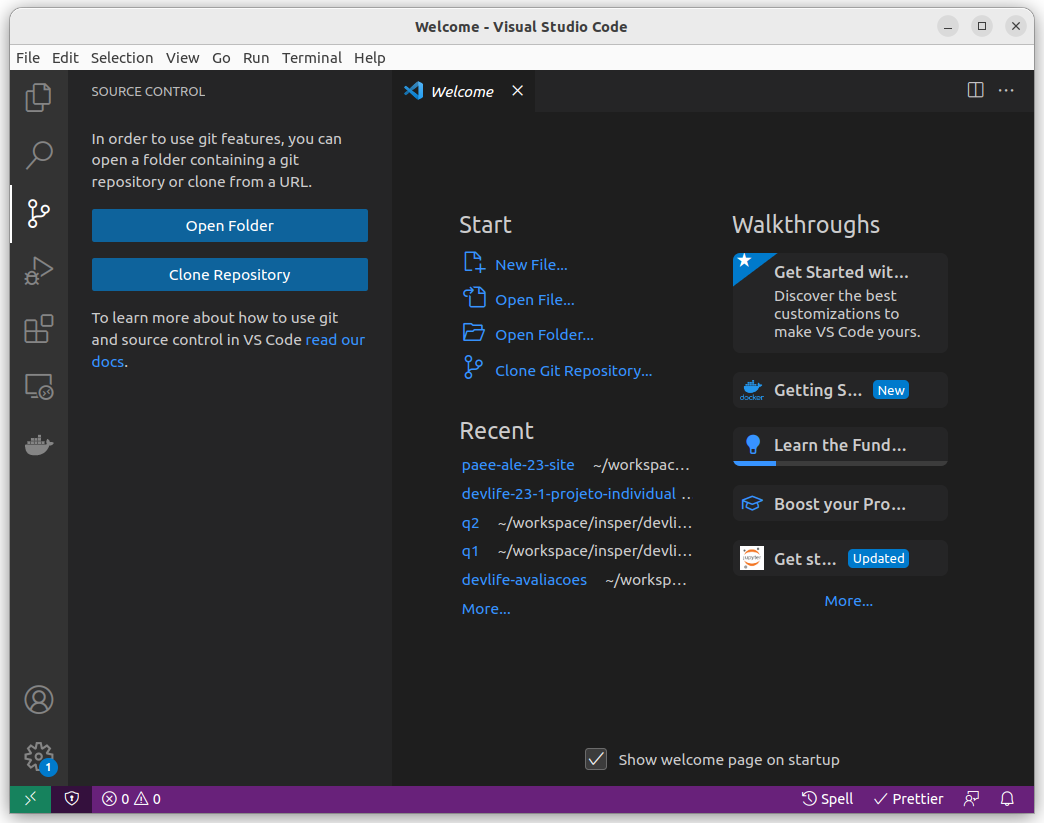Open the paee-ale-23-site recent project
Image resolution: width=1044 pixels, height=823 pixels.
pos(518,465)
